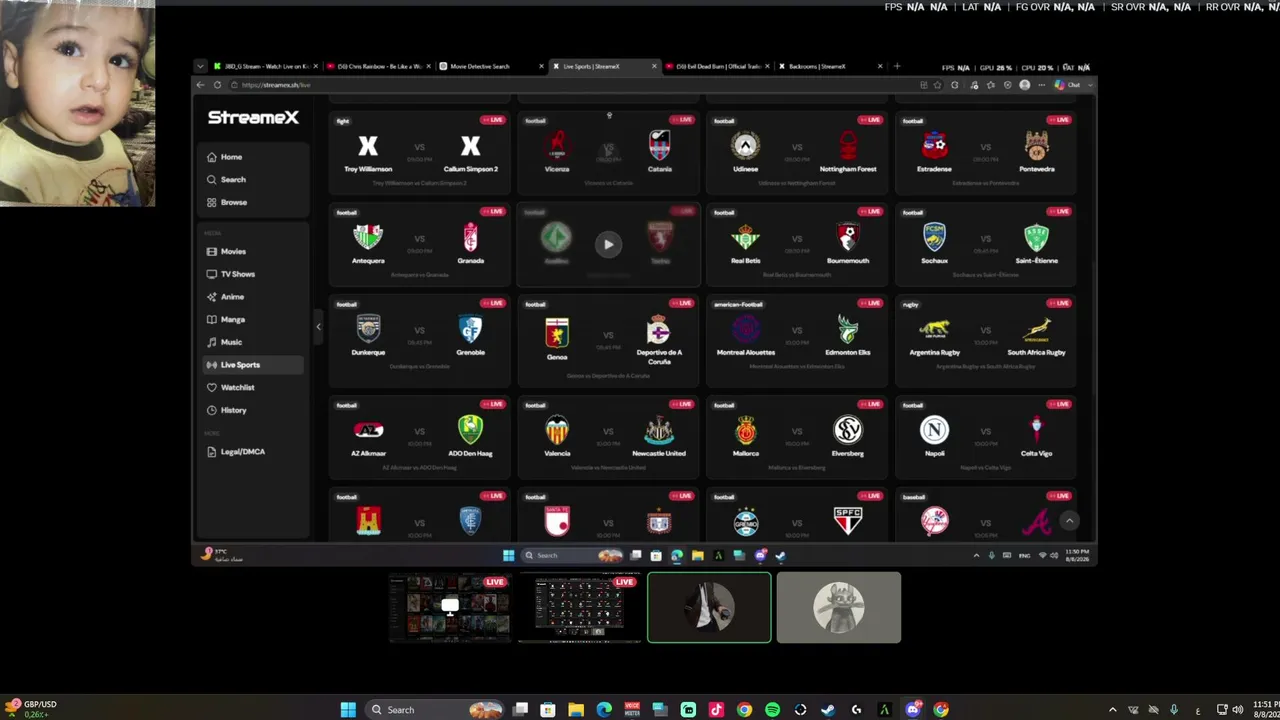Open Steam from the main taskbar
The image size is (1280, 720).
828,710
